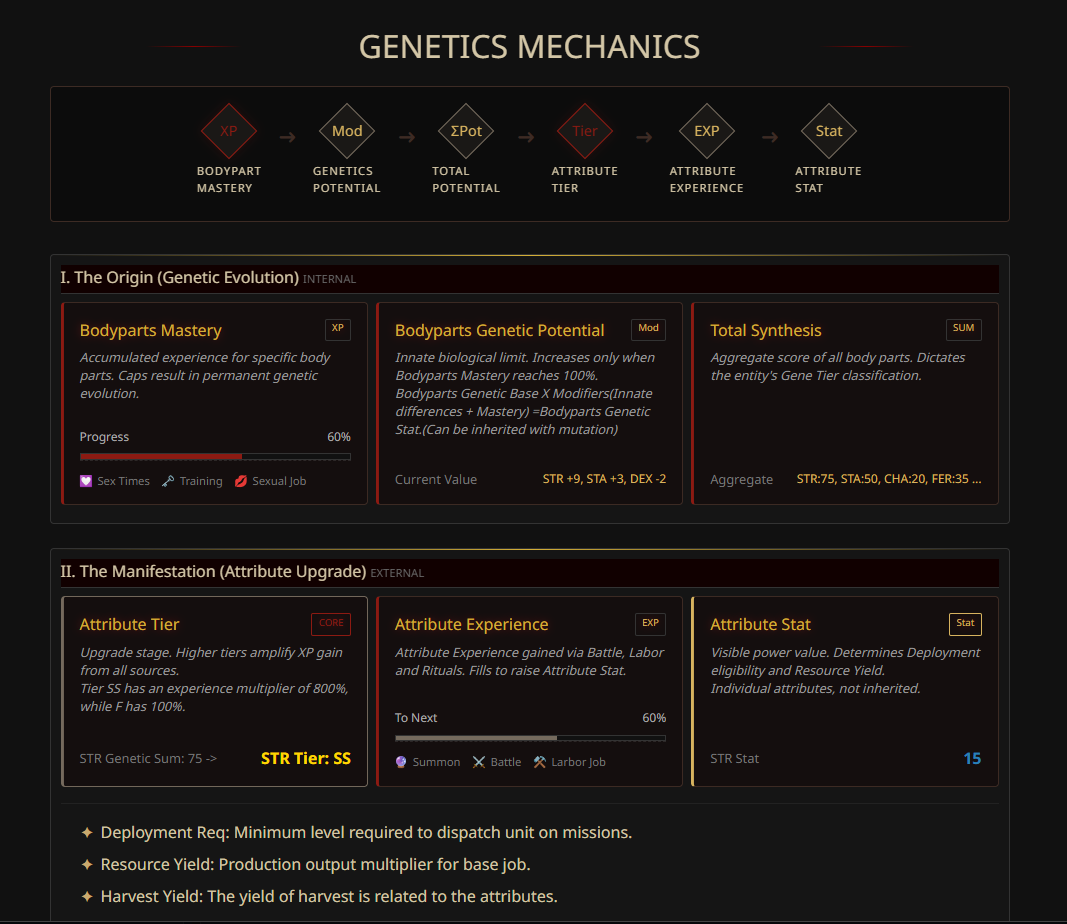Click the Larbor Job hammer icon

click(x=540, y=762)
